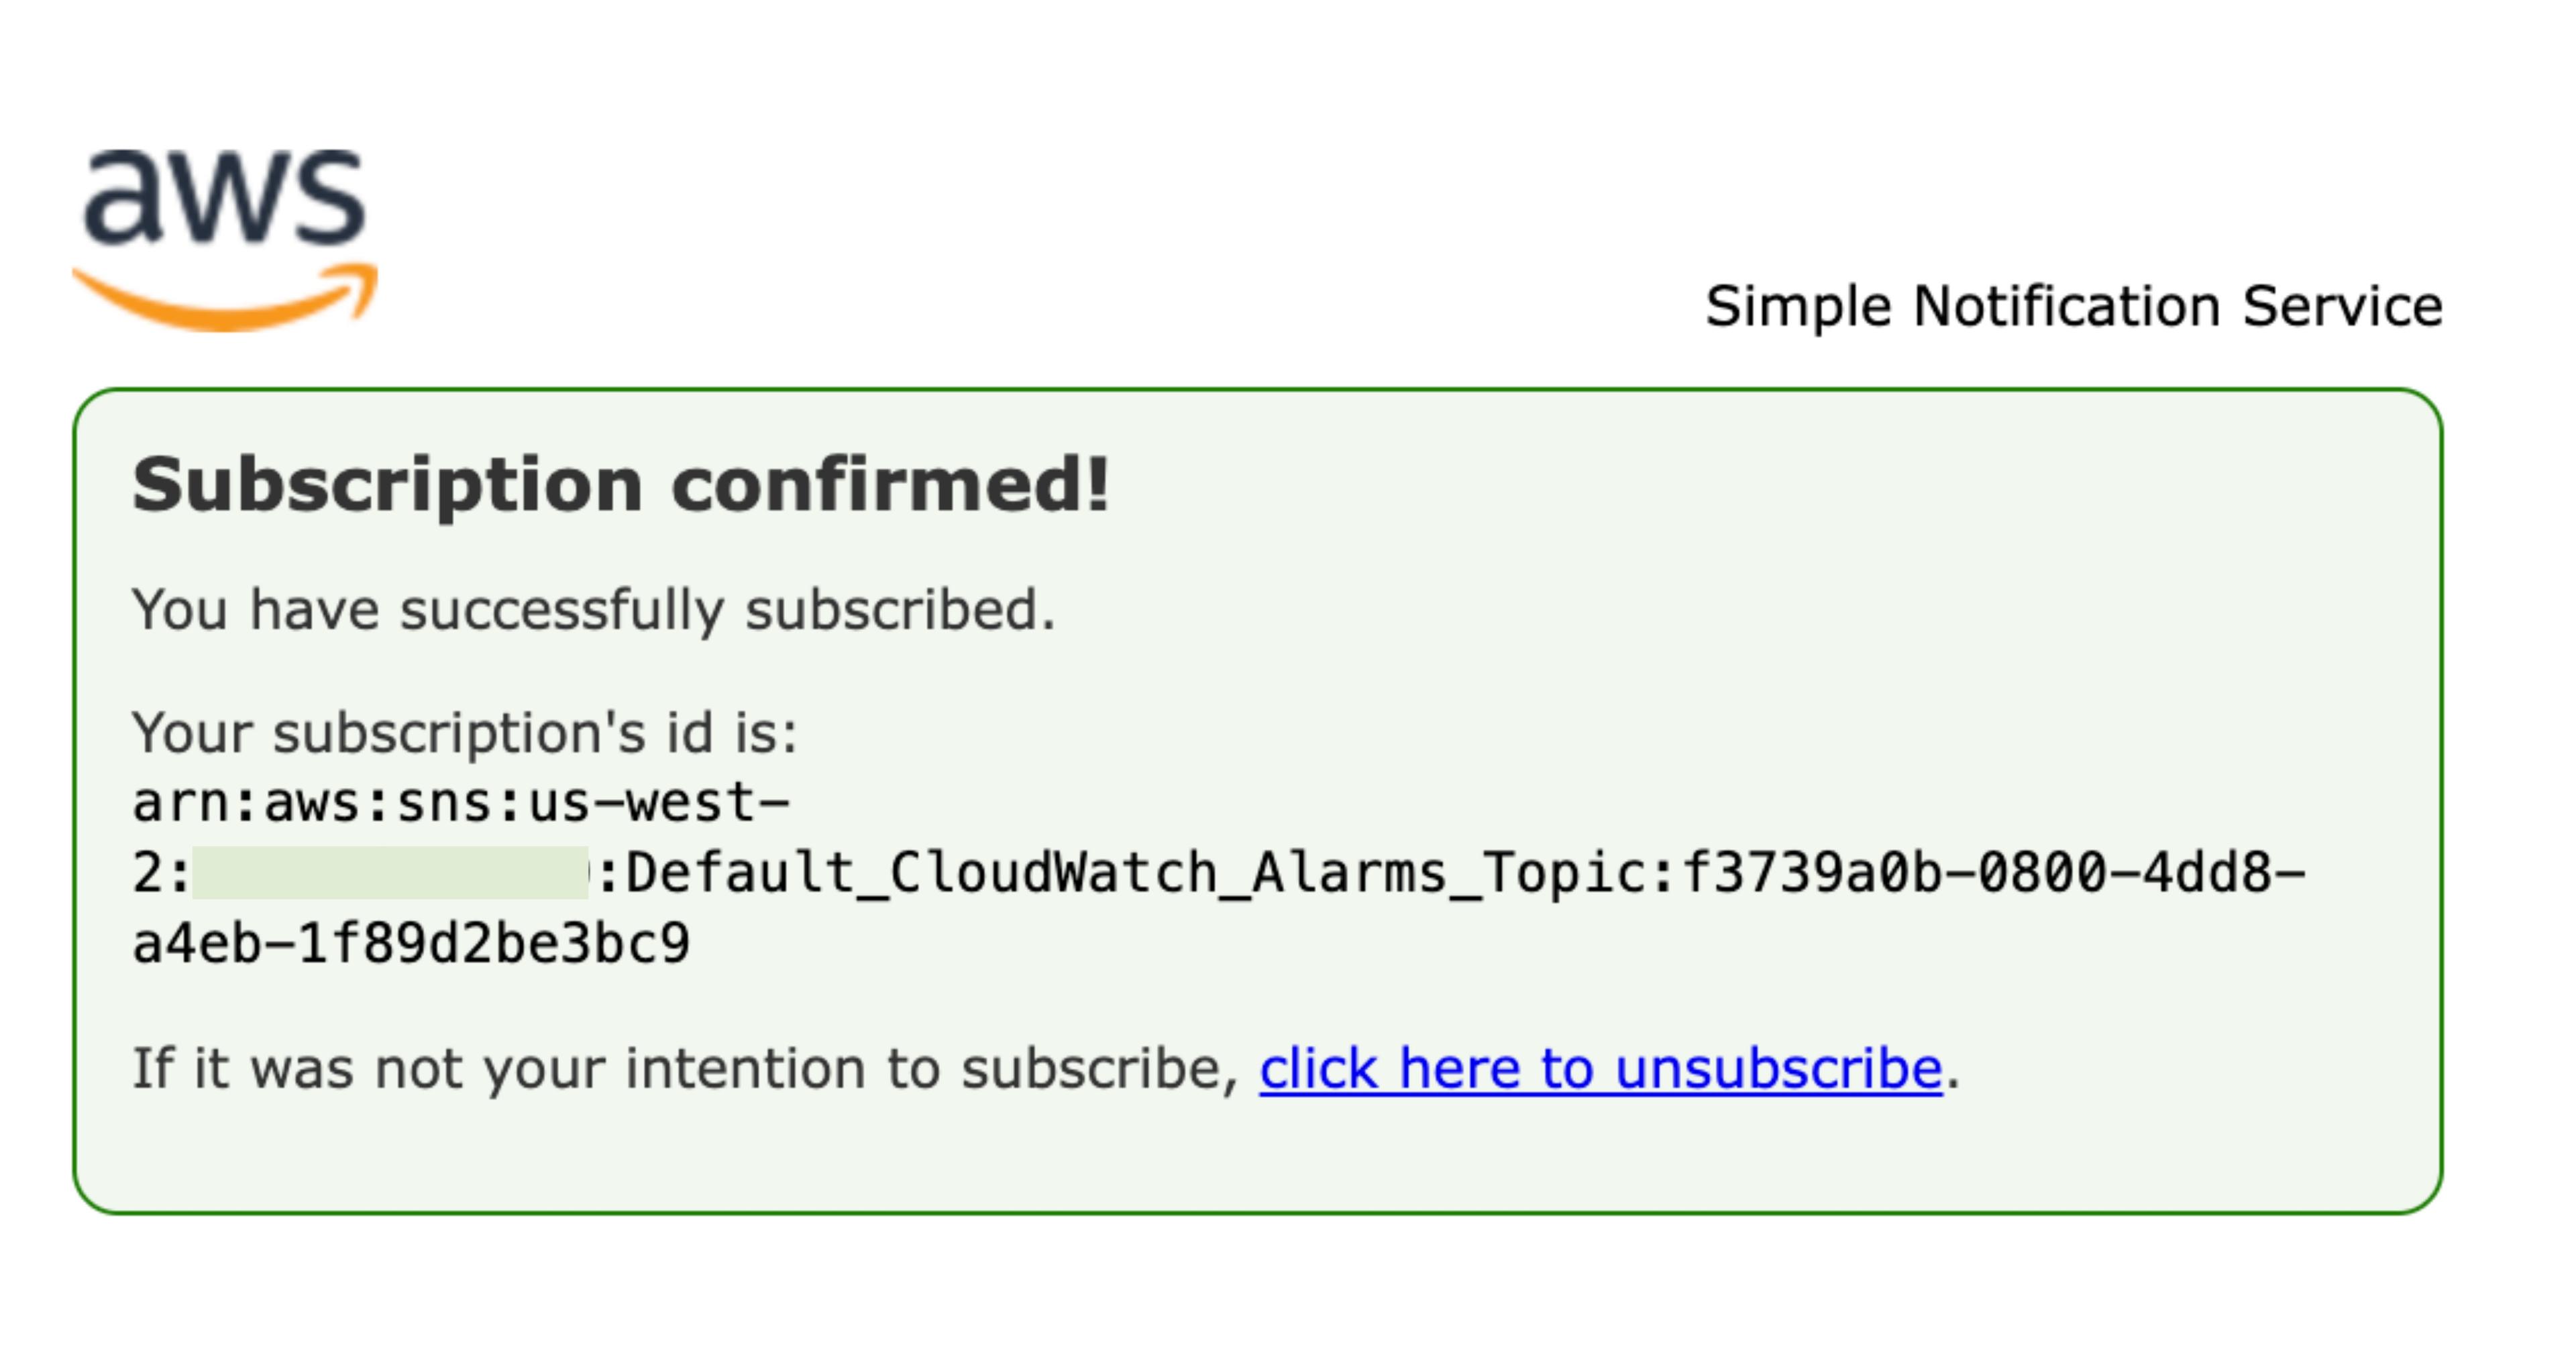Click the redacted account ID block
The image size is (2576, 1353).
tap(390, 873)
